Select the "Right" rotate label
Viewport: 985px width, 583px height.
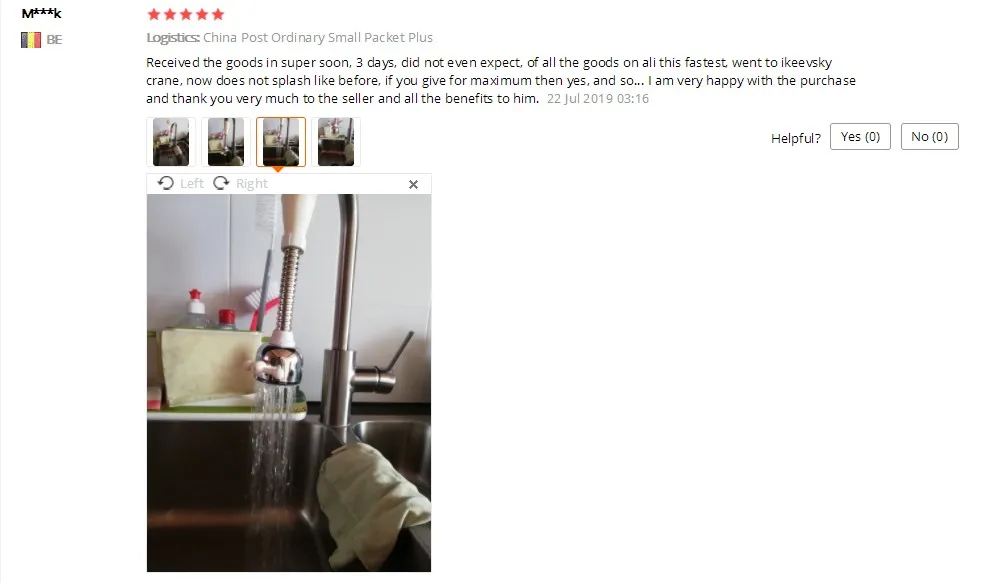coord(252,183)
